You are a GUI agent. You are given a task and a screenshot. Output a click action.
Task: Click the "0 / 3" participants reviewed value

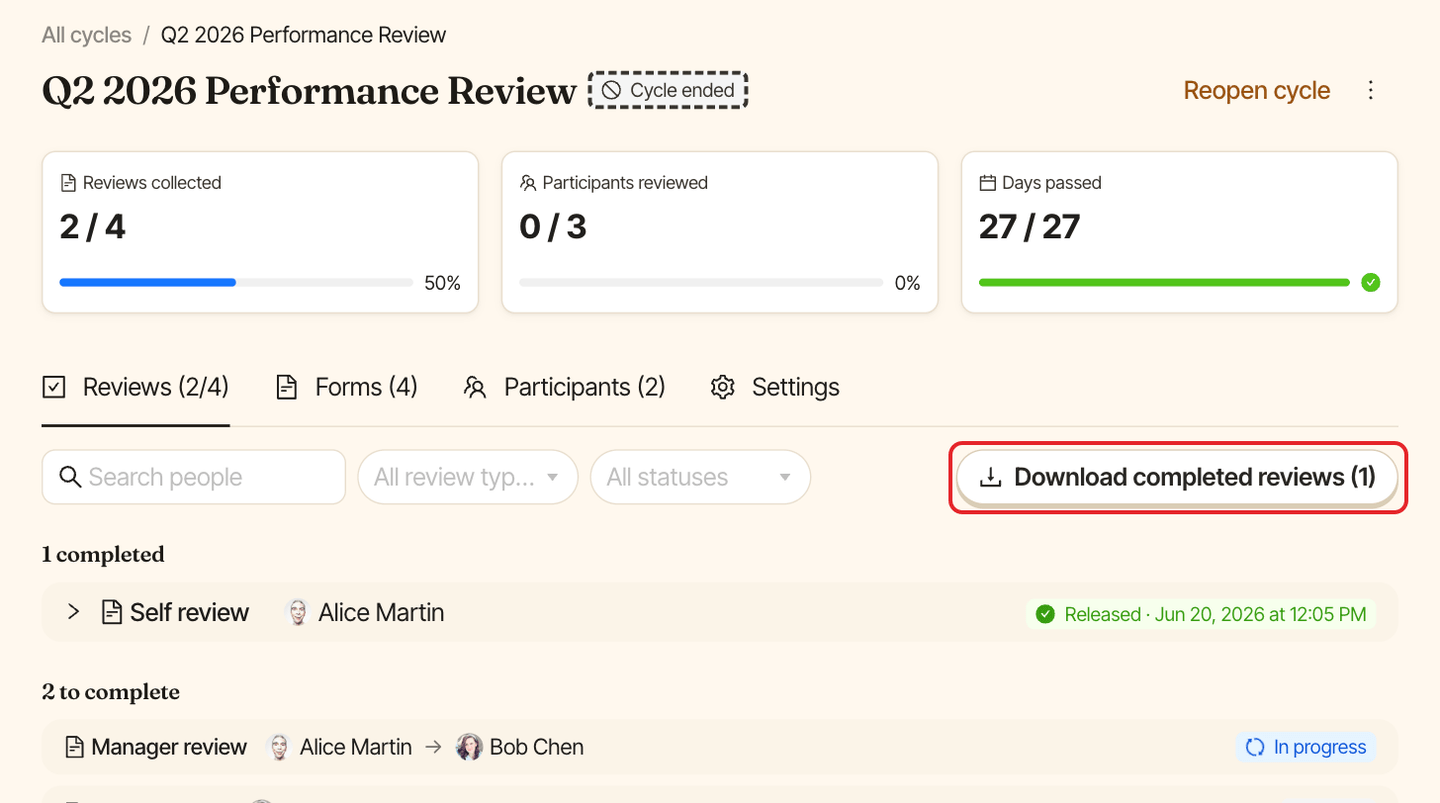[553, 227]
